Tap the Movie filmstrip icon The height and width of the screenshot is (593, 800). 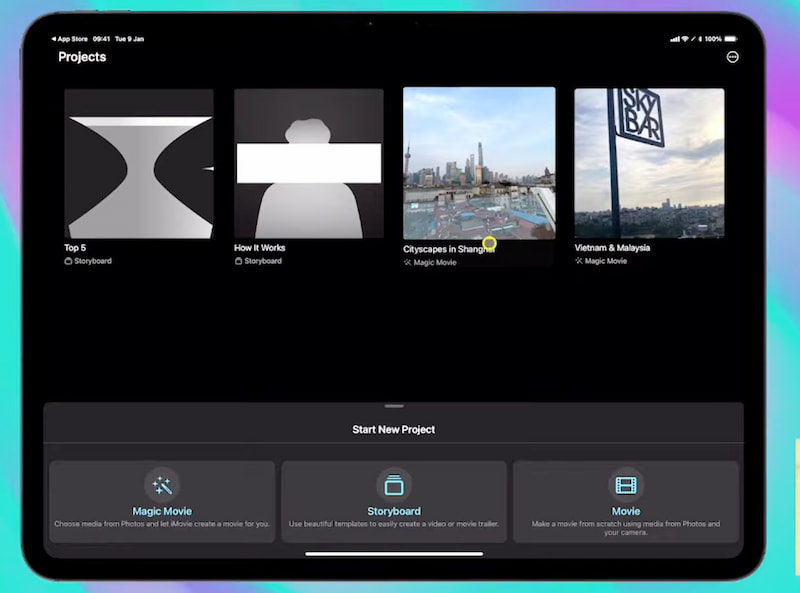click(626, 485)
